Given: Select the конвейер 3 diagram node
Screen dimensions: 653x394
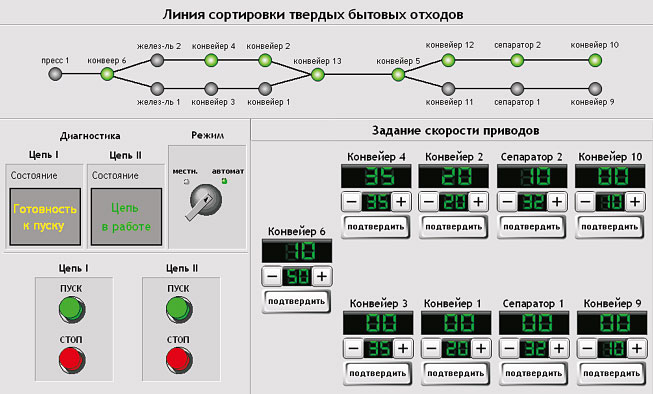Looking at the screenshot, I should pyautogui.click(x=211, y=88).
